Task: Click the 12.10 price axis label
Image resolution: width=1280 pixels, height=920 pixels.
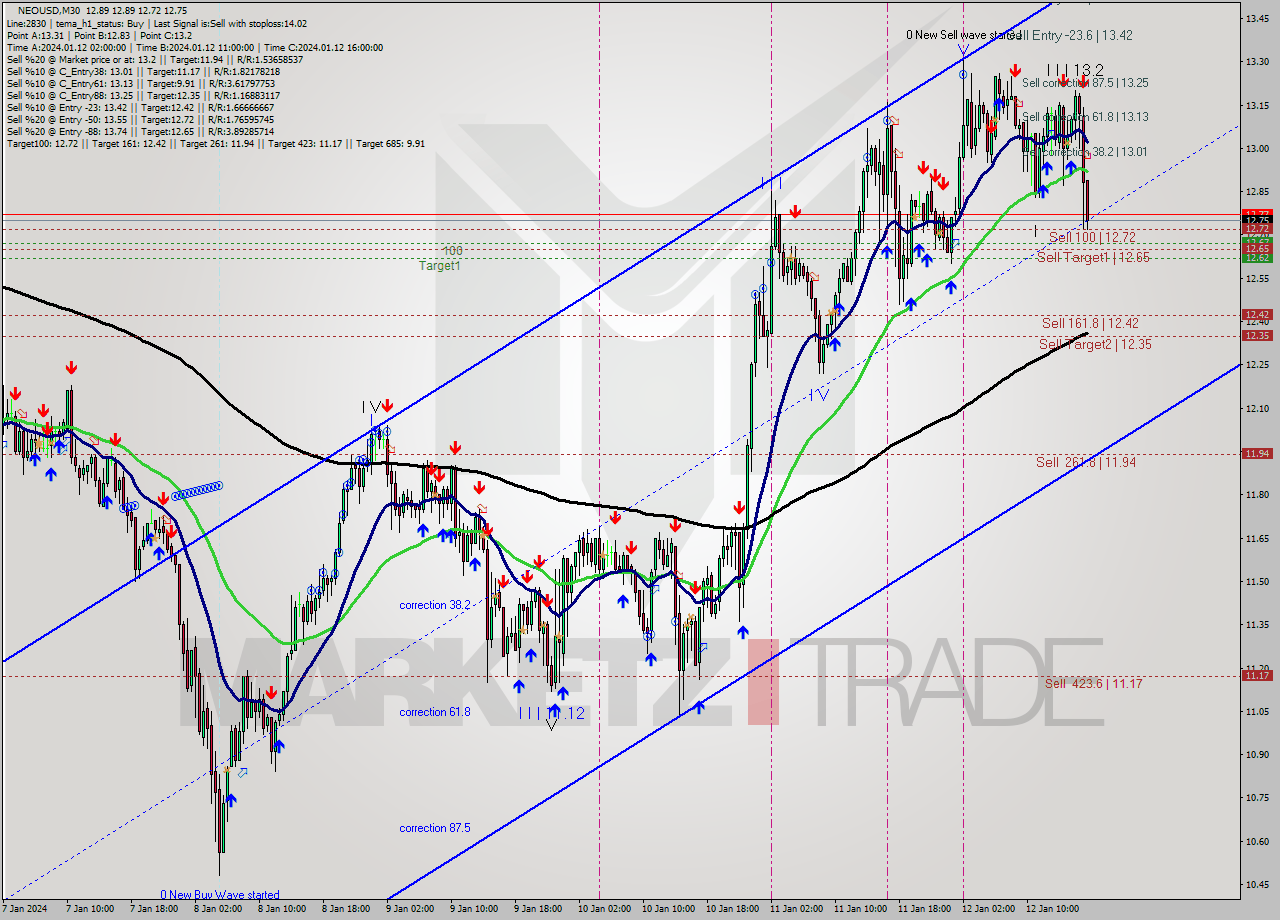Action: point(1257,408)
